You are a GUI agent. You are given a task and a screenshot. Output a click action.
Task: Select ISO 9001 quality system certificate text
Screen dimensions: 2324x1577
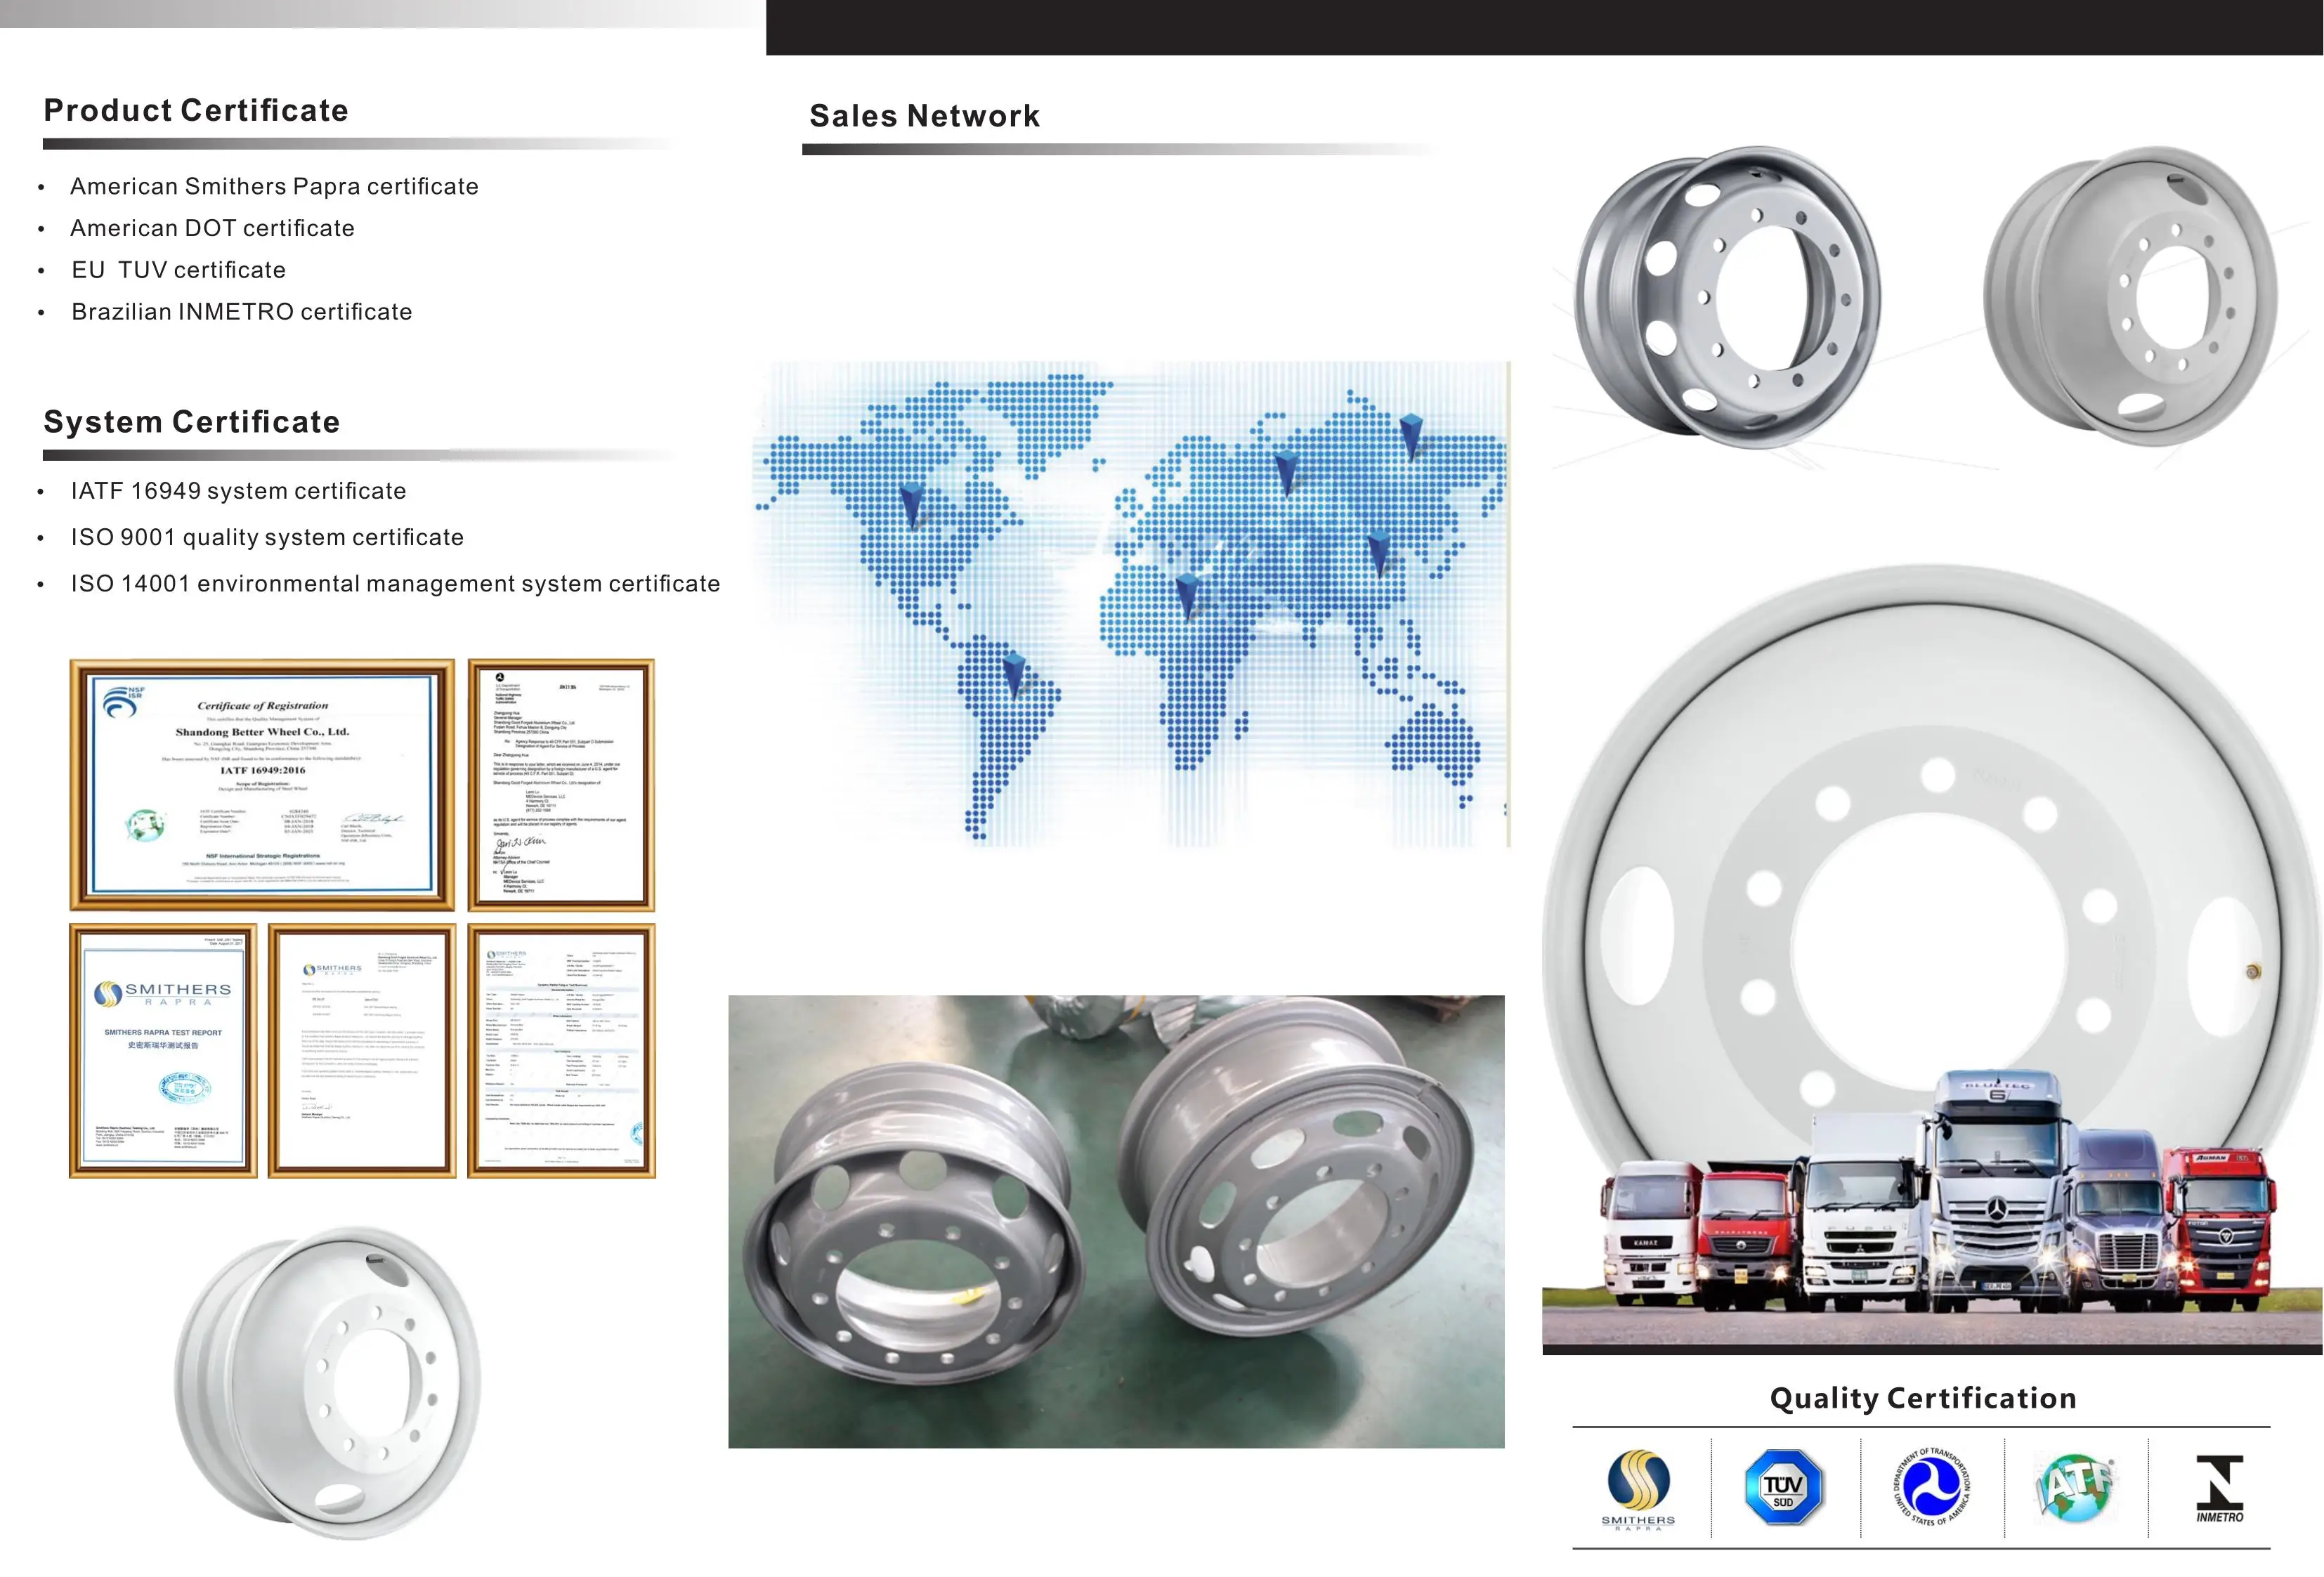pyautogui.click(x=267, y=537)
